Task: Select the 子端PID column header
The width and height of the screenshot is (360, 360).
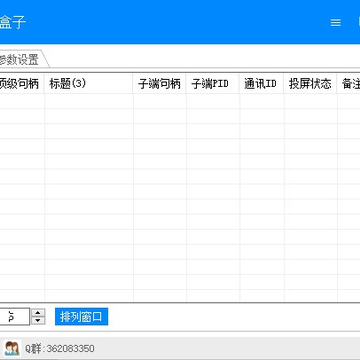Action: [213, 83]
